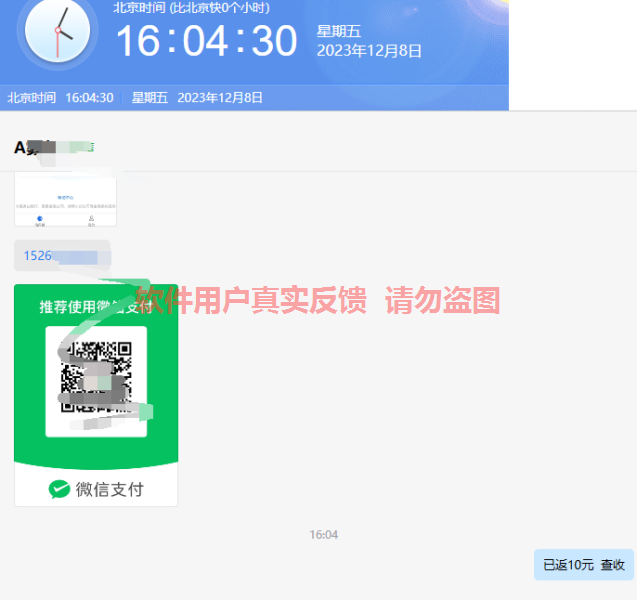Select the 已返10元 message bubble text
Viewport: 637px width, 600px height.
pos(568,565)
